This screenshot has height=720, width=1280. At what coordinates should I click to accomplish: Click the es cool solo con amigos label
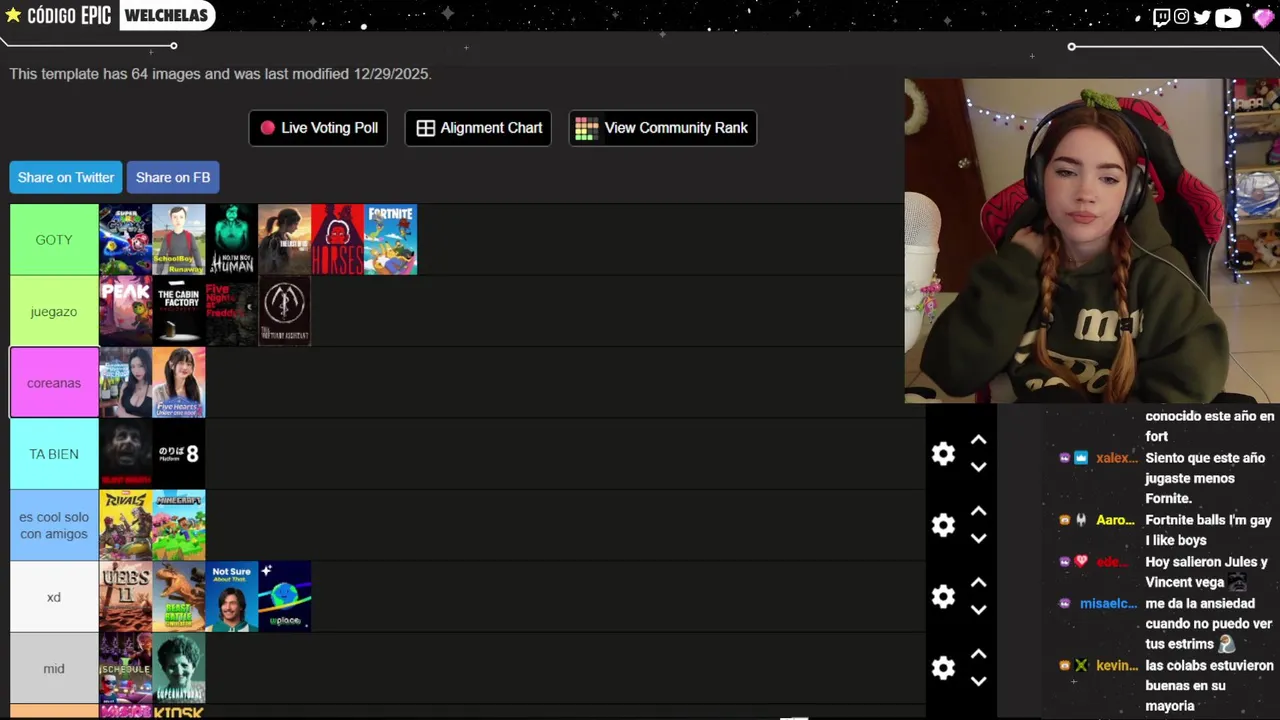pyautogui.click(x=54, y=525)
